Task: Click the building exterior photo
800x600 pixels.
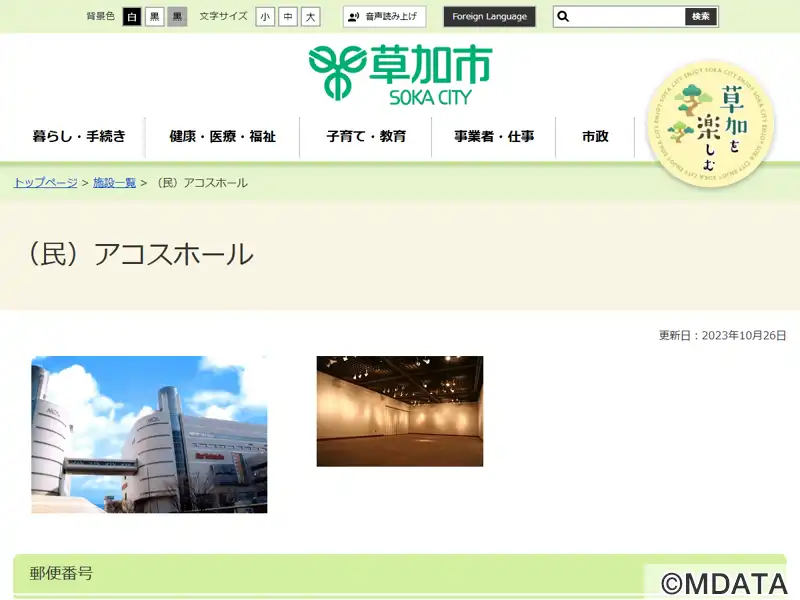Action: 149,434
